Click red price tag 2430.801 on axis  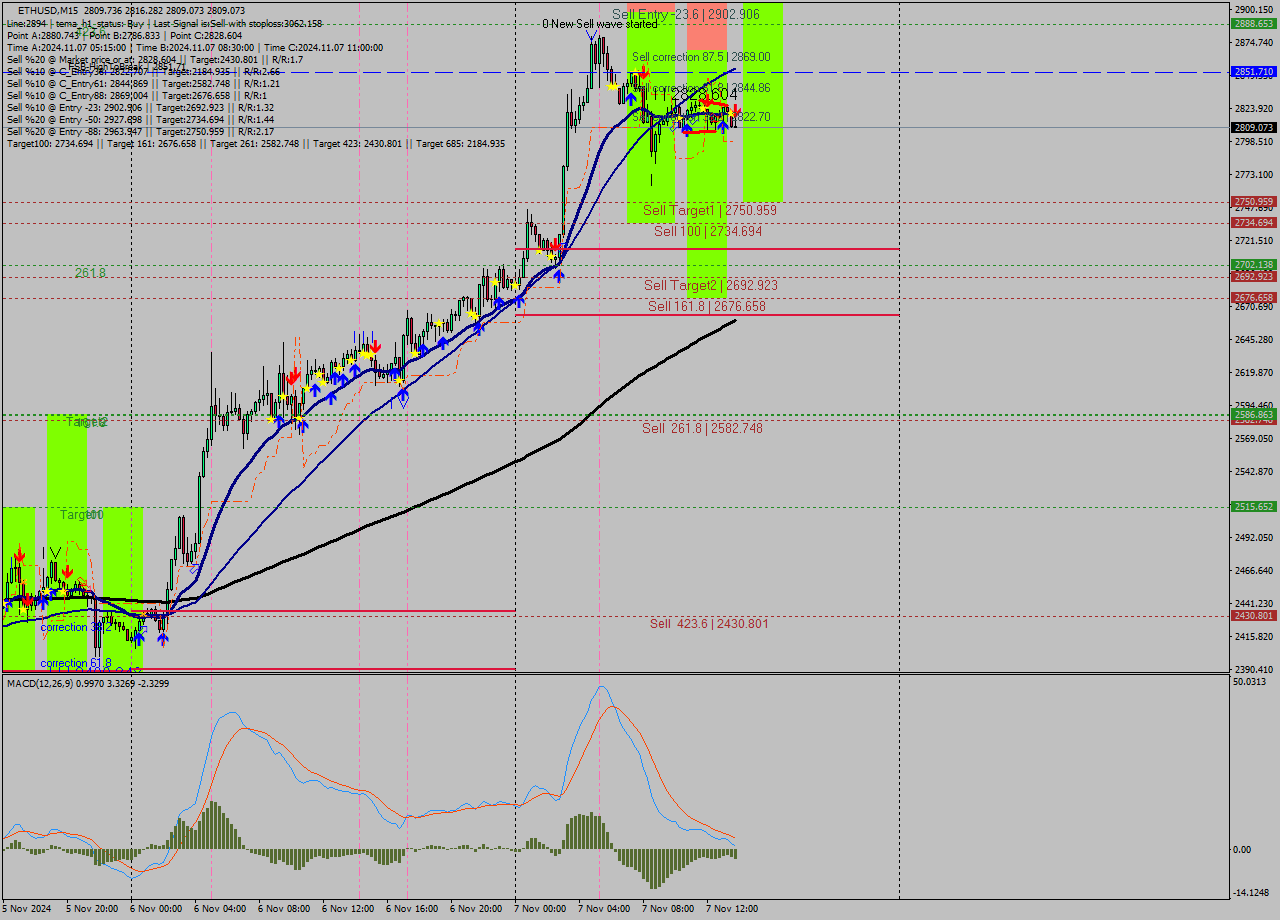pos(1253,616)
